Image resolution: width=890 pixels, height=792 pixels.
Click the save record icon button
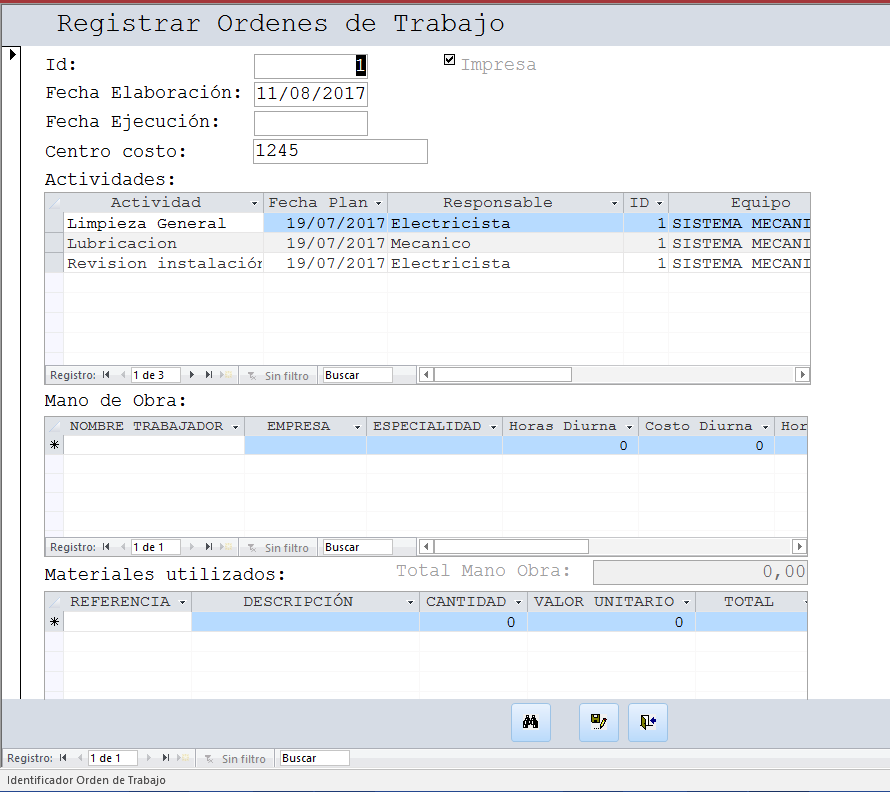(598, 722)
